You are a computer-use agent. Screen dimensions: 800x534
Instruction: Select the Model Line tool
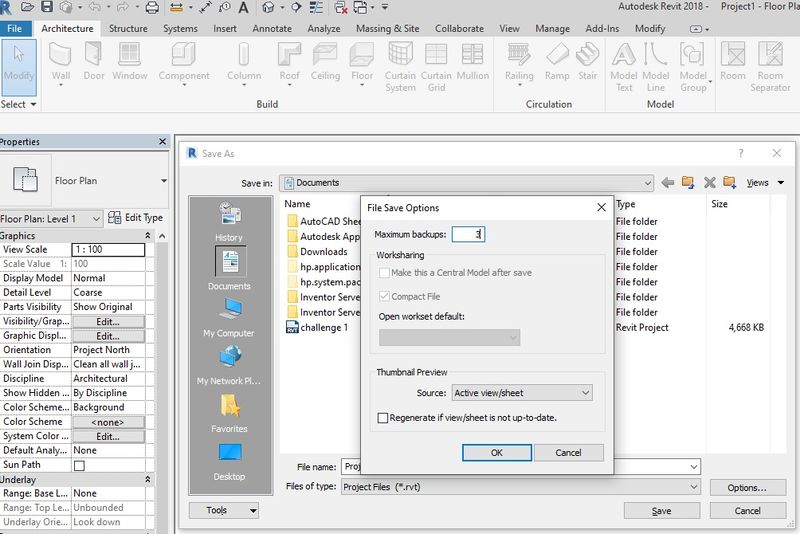(656, 67)
